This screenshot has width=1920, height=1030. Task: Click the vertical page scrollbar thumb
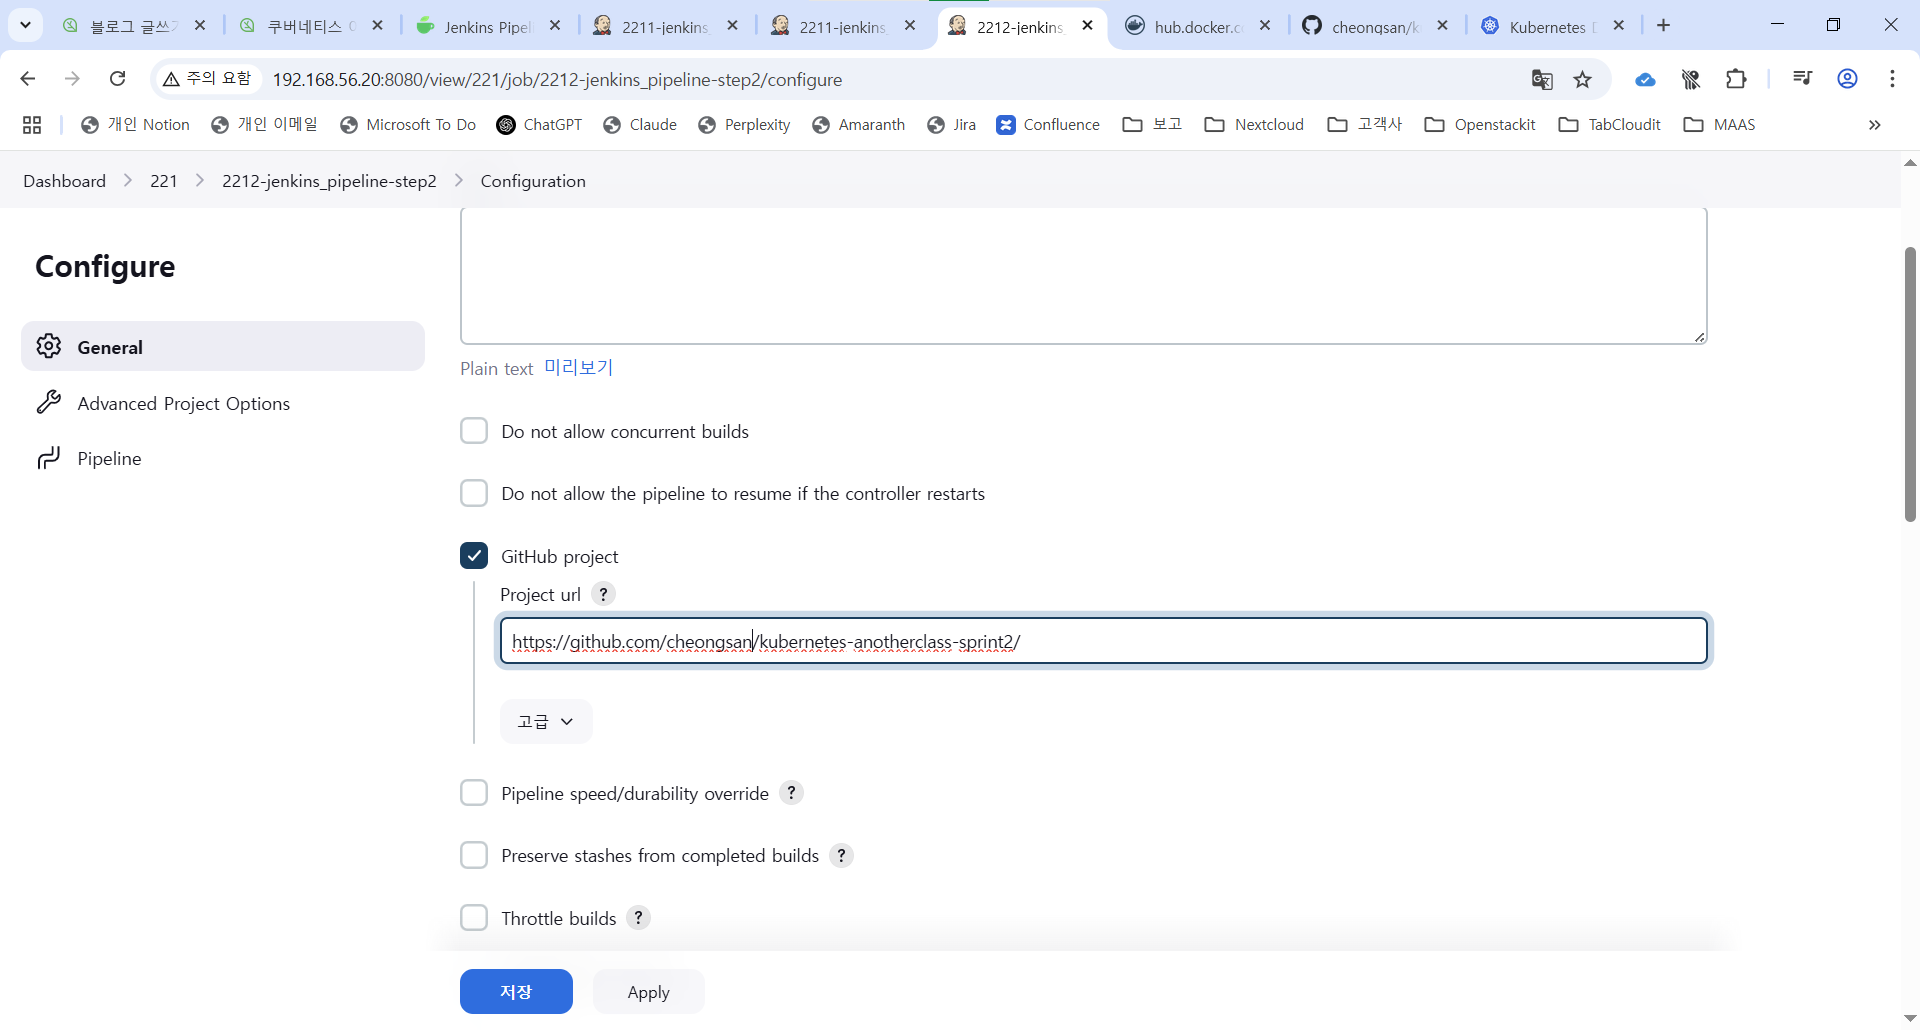tap(1910, 384)
